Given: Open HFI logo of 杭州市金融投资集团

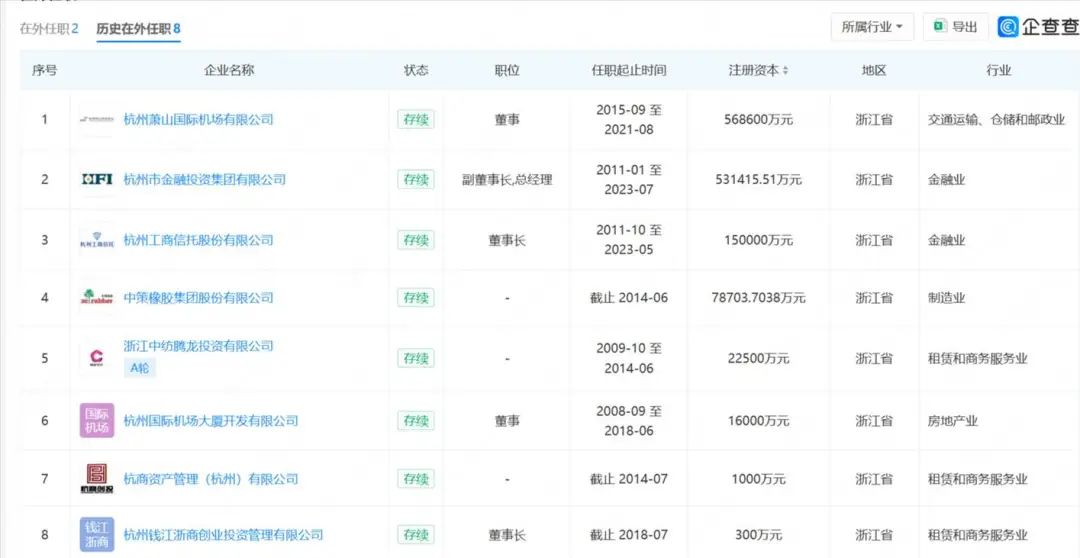Looking at the screenshot, I should 96,180.
